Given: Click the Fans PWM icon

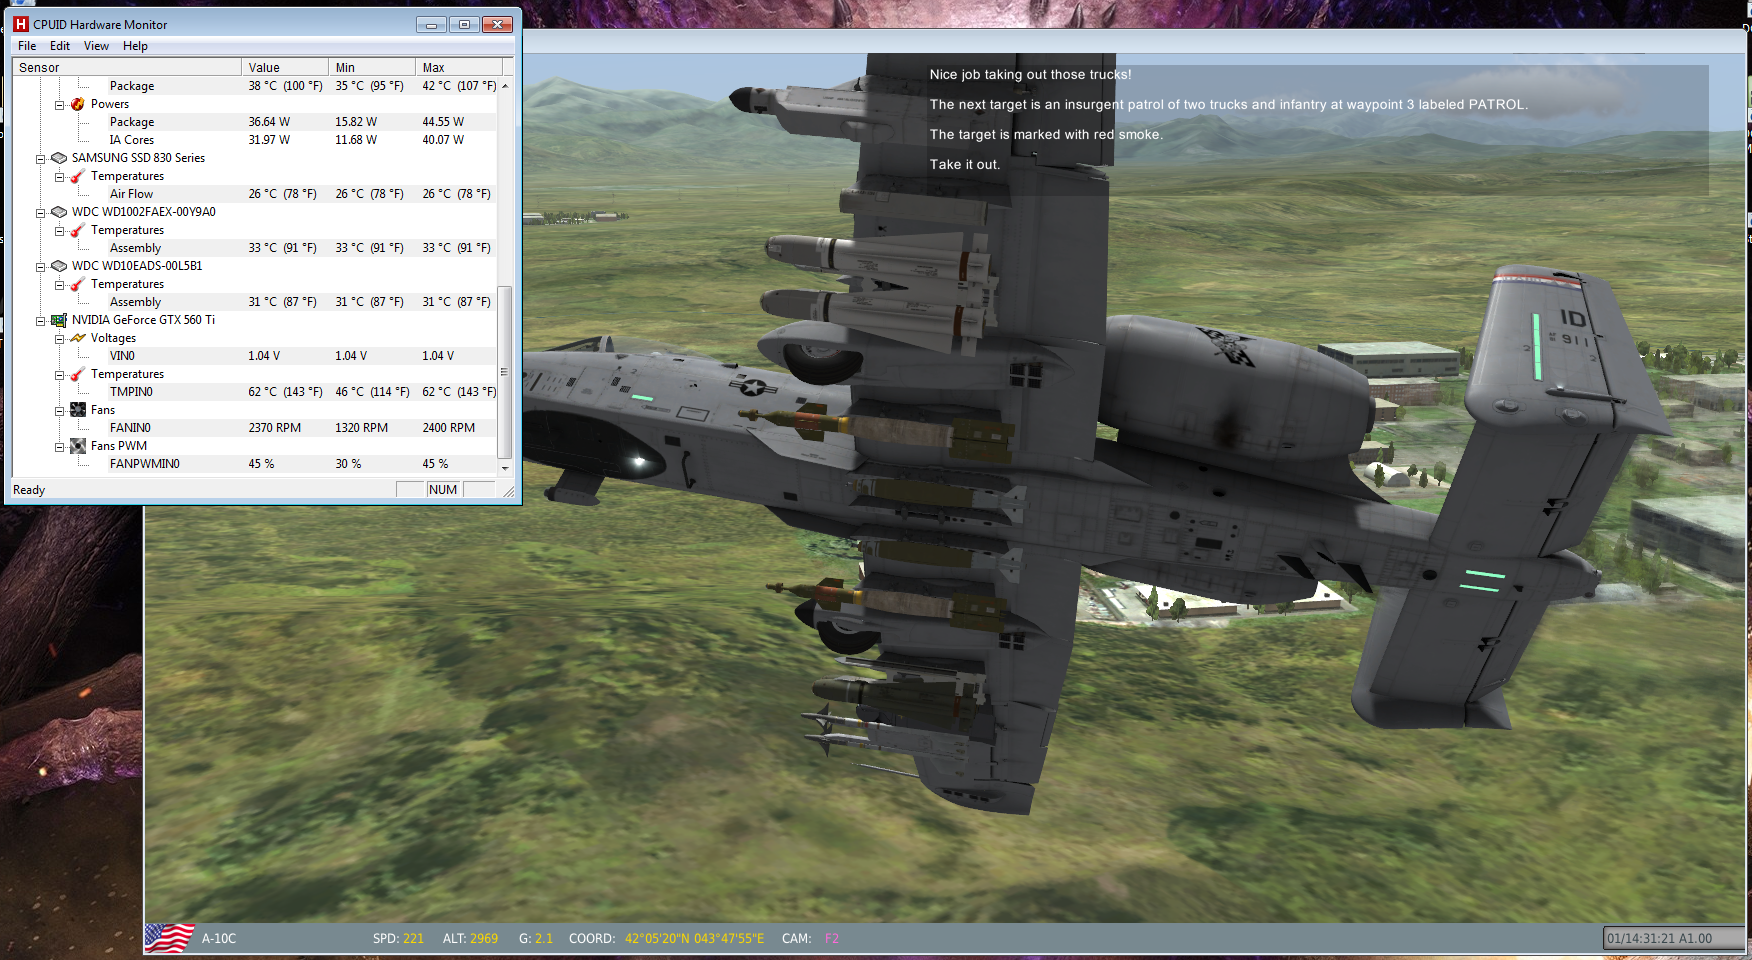Looking at the screenshot, I should [x=78, y=446].
